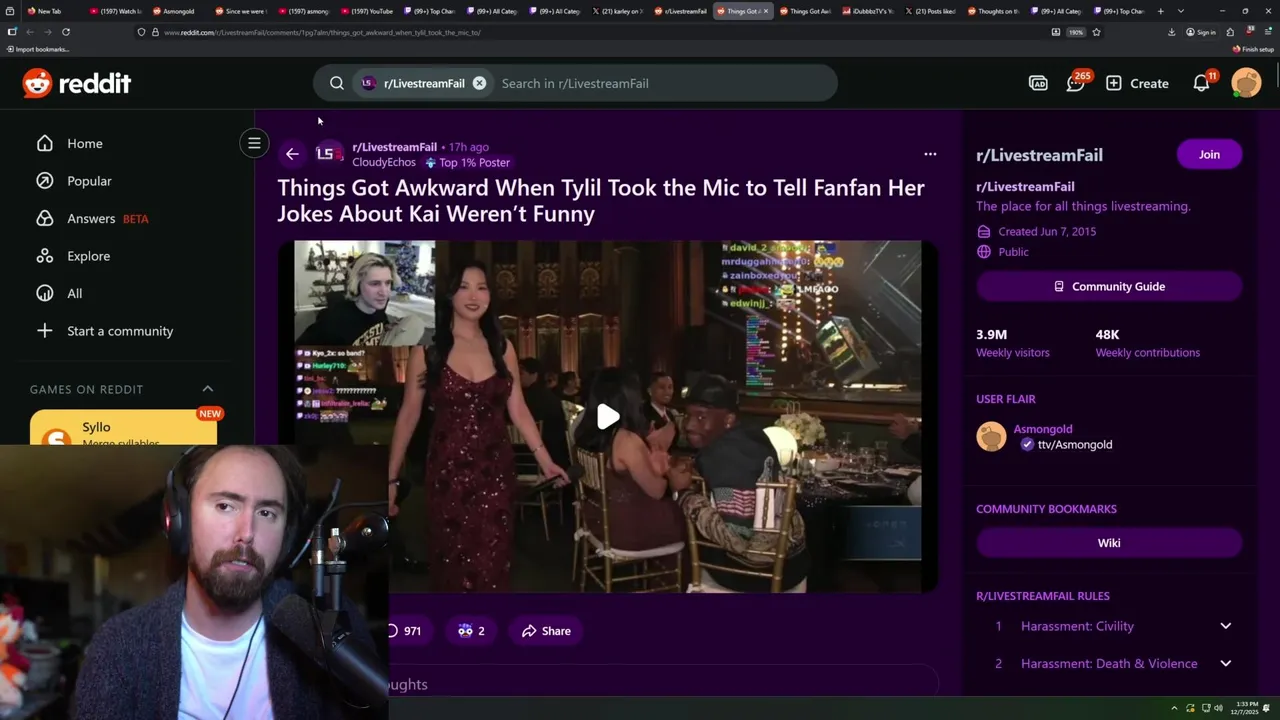Open r/LivestreamFail link in post header

(x=394, y=147)
